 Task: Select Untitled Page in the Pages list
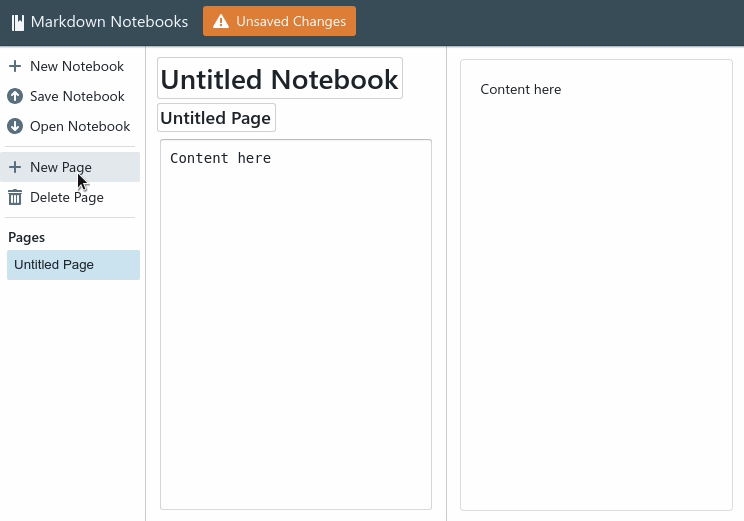(73, 265)
